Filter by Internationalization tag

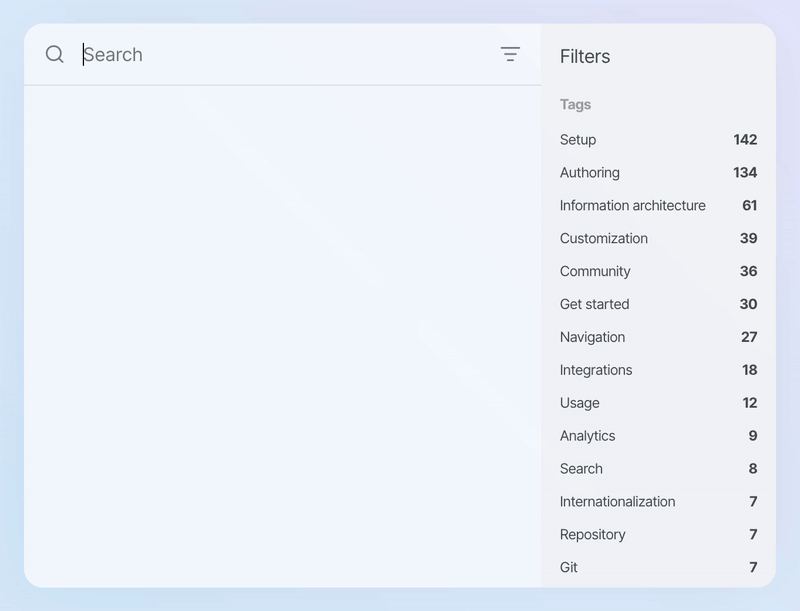[x=617, y=503]
